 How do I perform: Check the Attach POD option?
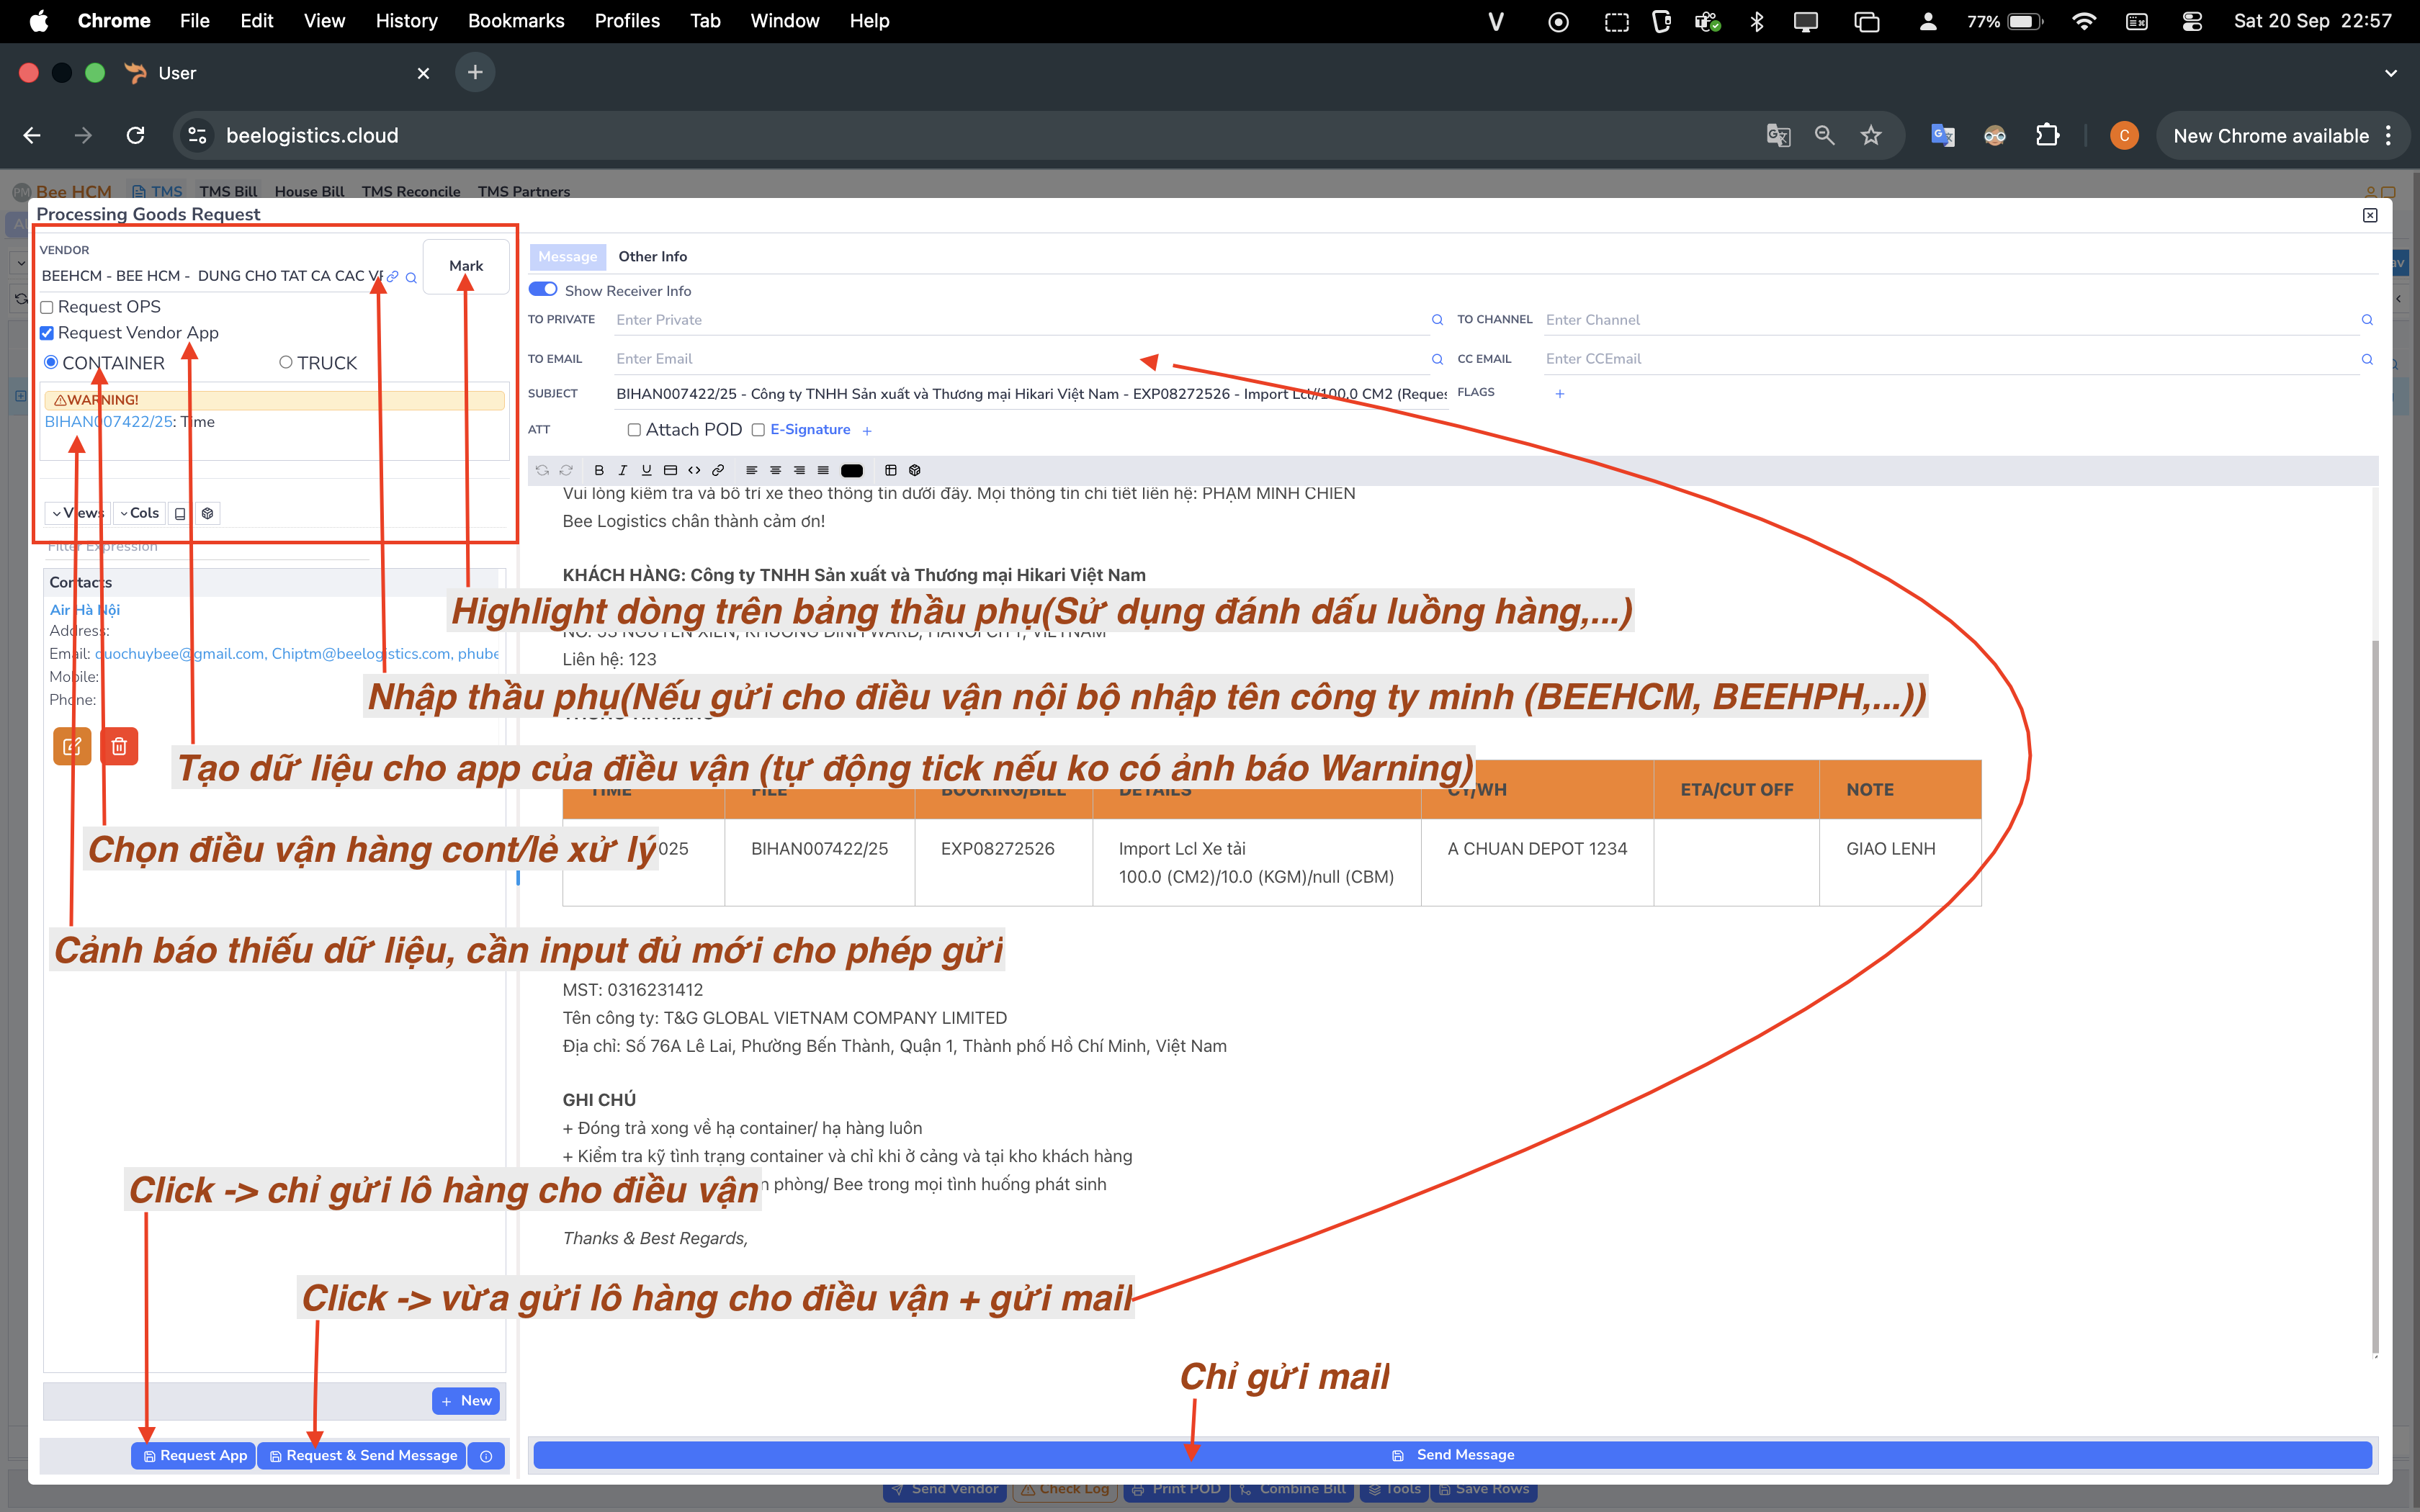click(x=634, y=430)
